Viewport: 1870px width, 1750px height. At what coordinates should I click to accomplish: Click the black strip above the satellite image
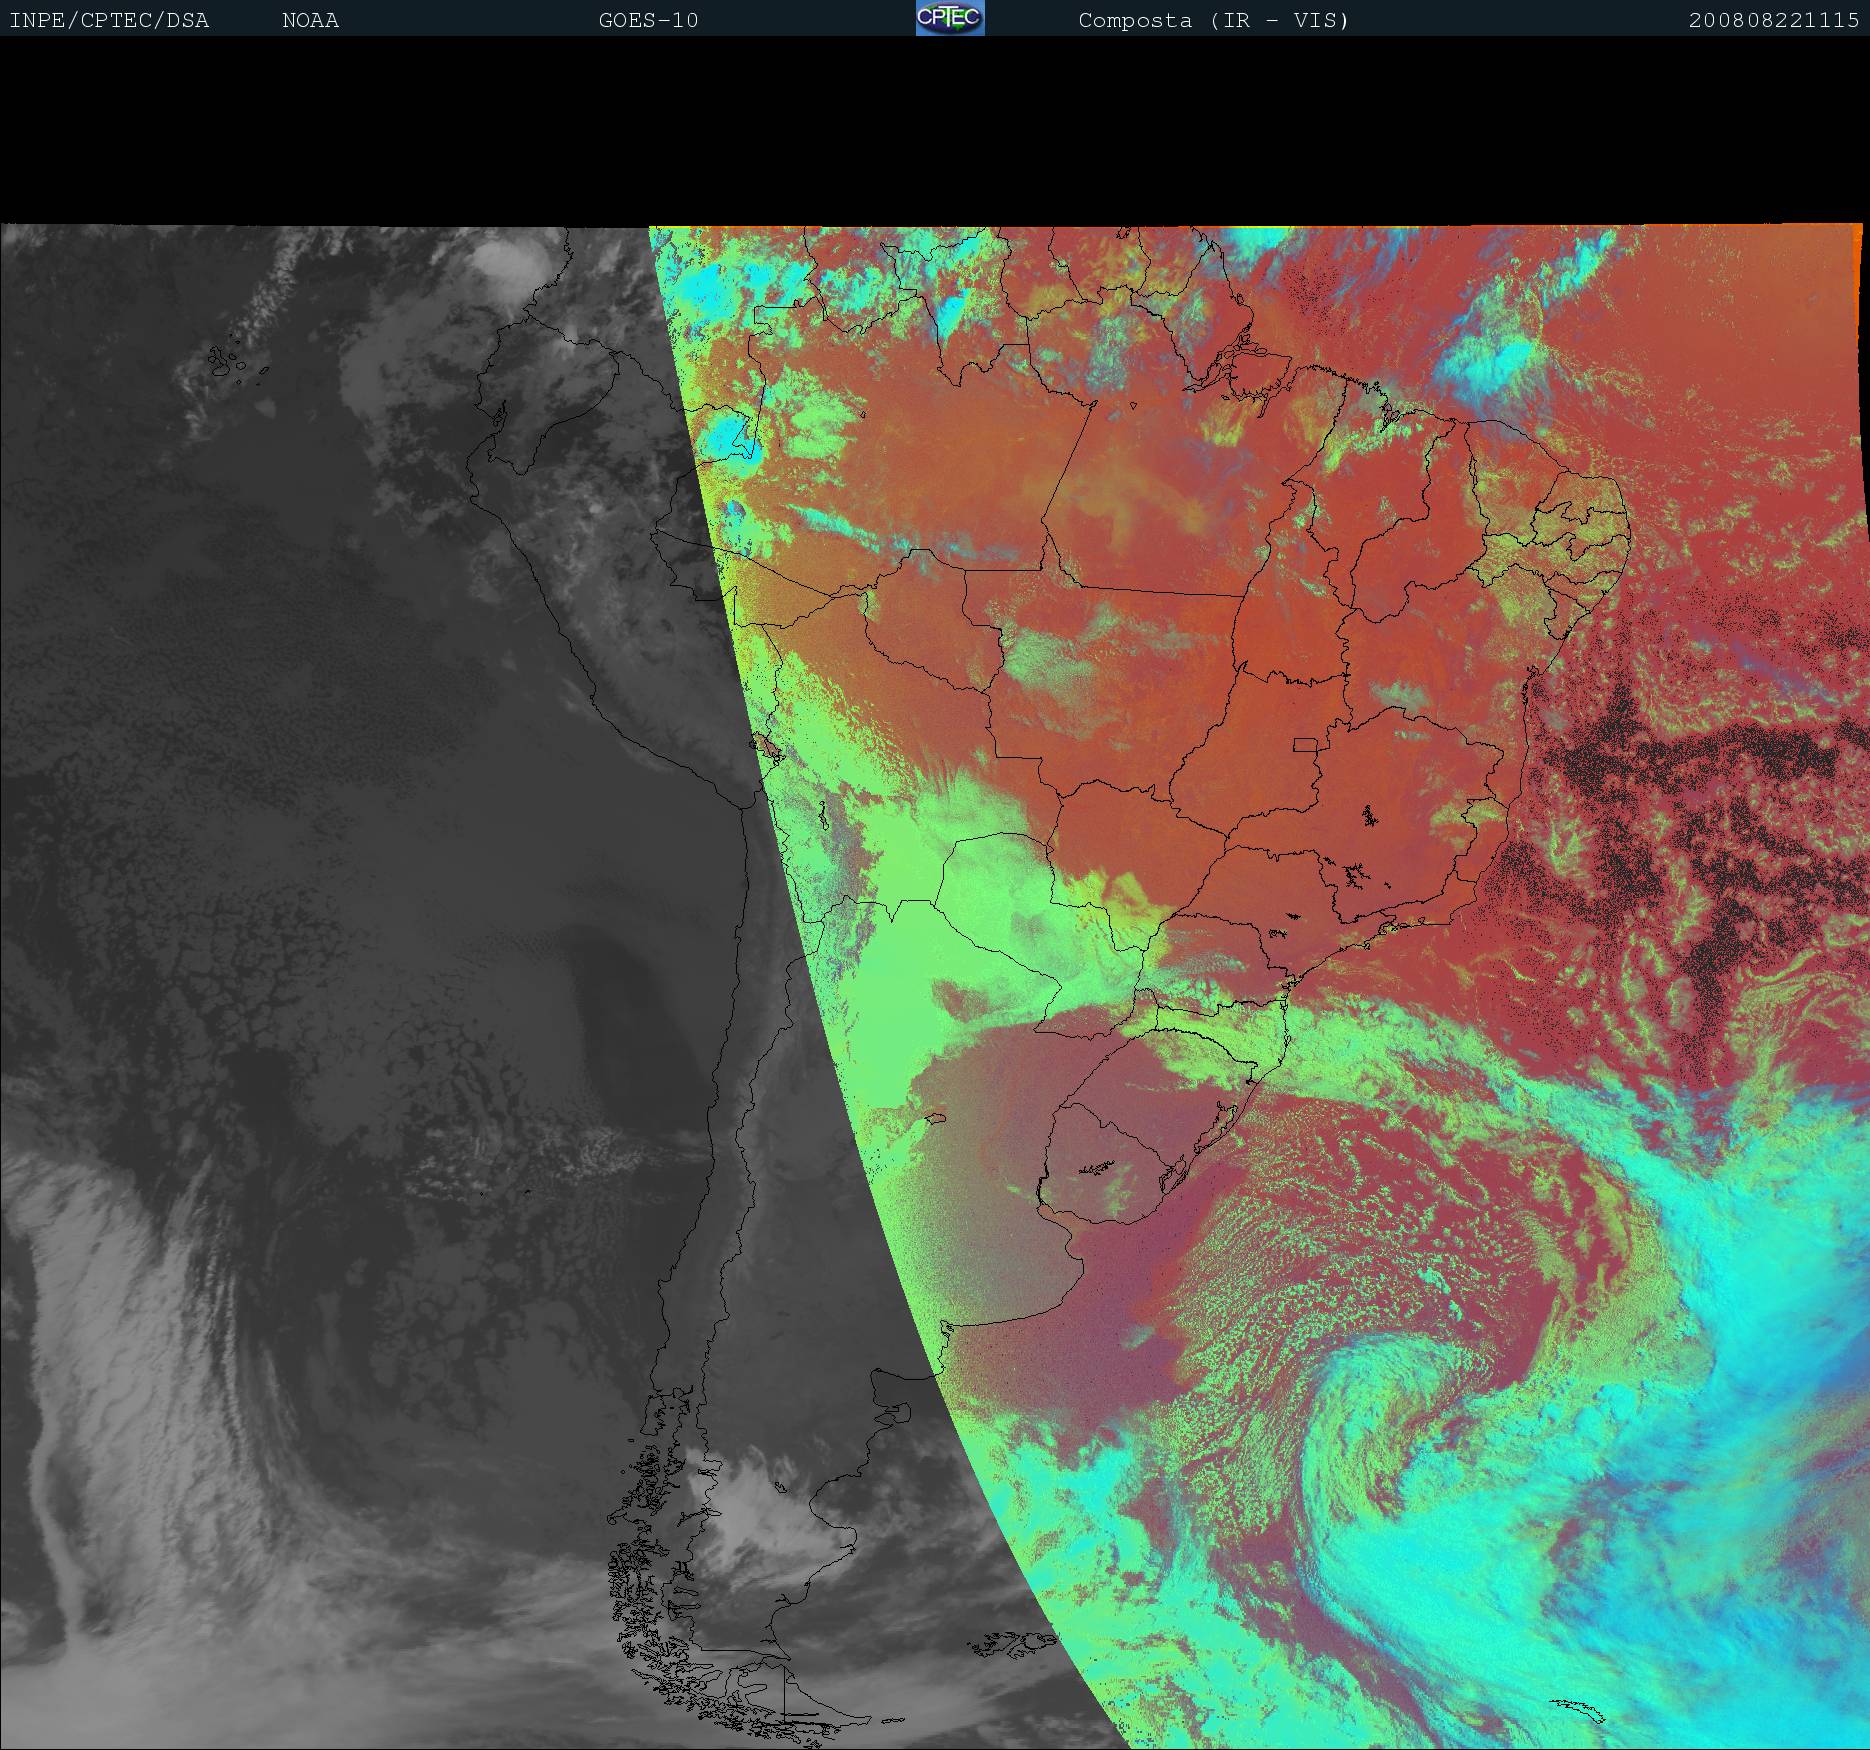click(x=935, y=130)
